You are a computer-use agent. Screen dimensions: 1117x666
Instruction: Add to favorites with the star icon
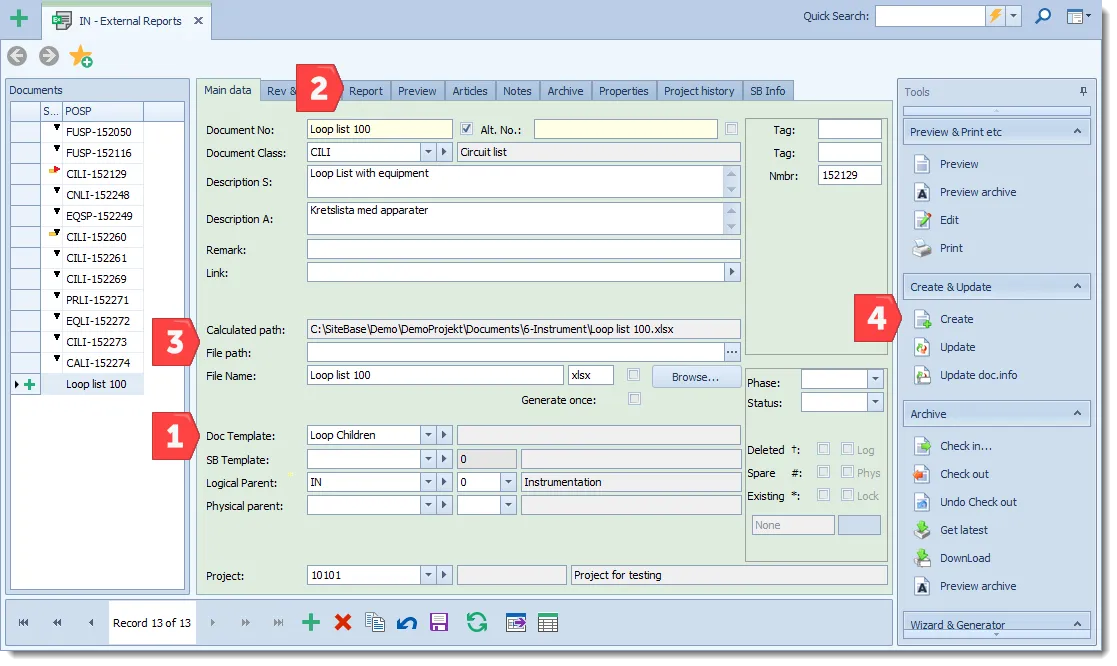pos(81,56)
